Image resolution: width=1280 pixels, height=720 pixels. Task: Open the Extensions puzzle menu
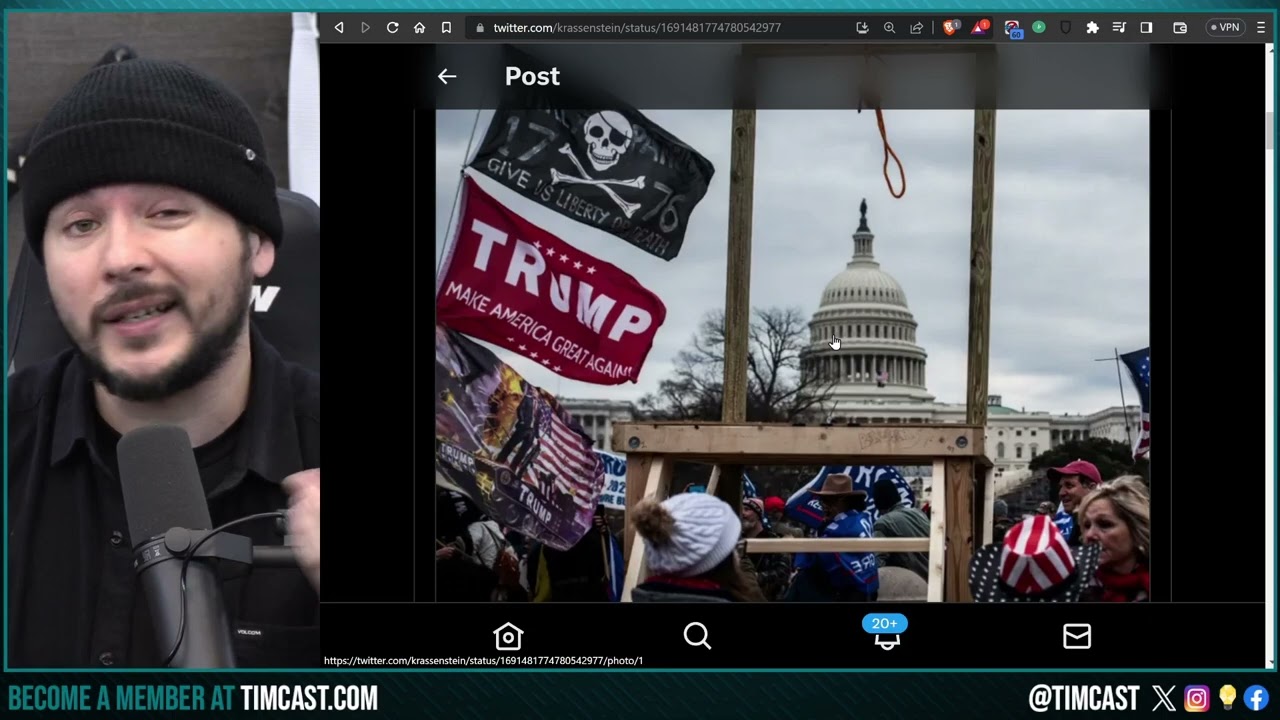[1092, 28]
